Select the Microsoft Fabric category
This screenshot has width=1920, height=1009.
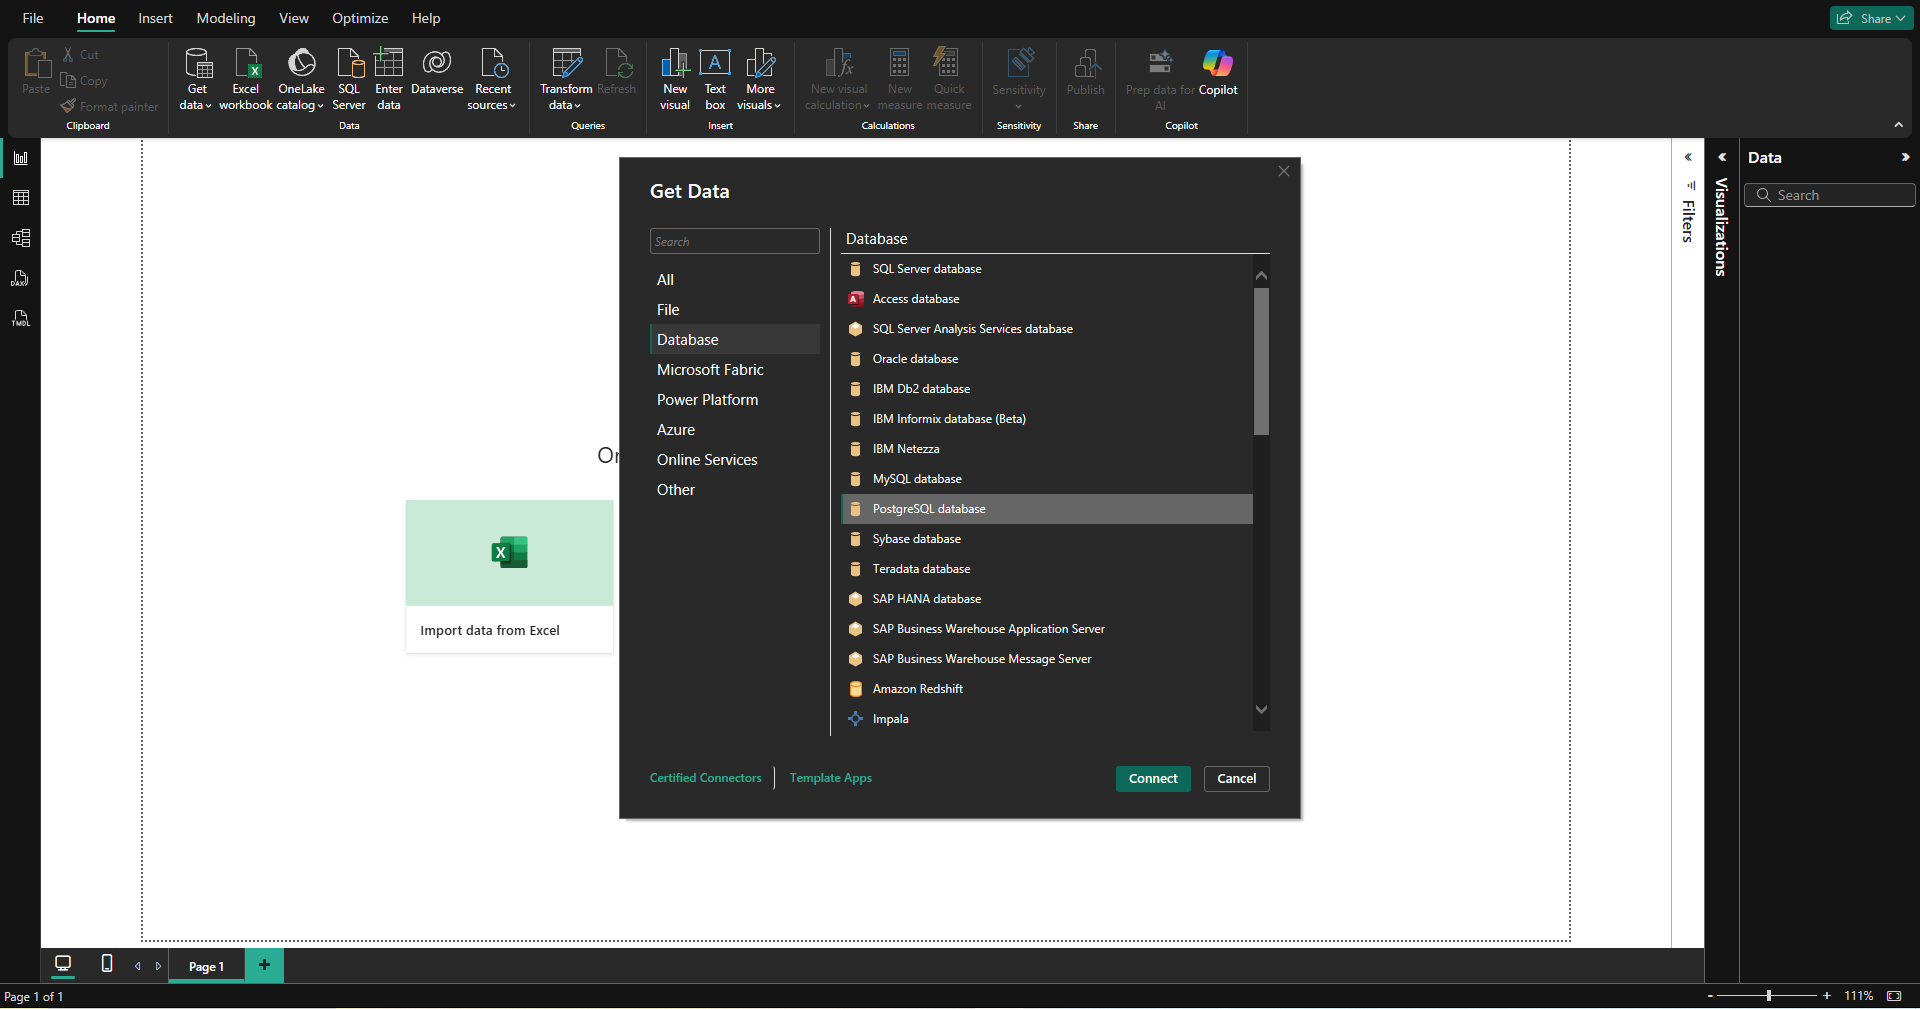[x=735, y=370]
